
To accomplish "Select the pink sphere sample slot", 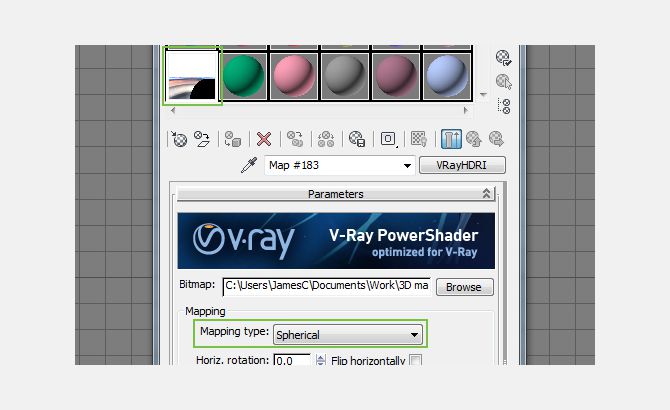I will tap(294, 77).
